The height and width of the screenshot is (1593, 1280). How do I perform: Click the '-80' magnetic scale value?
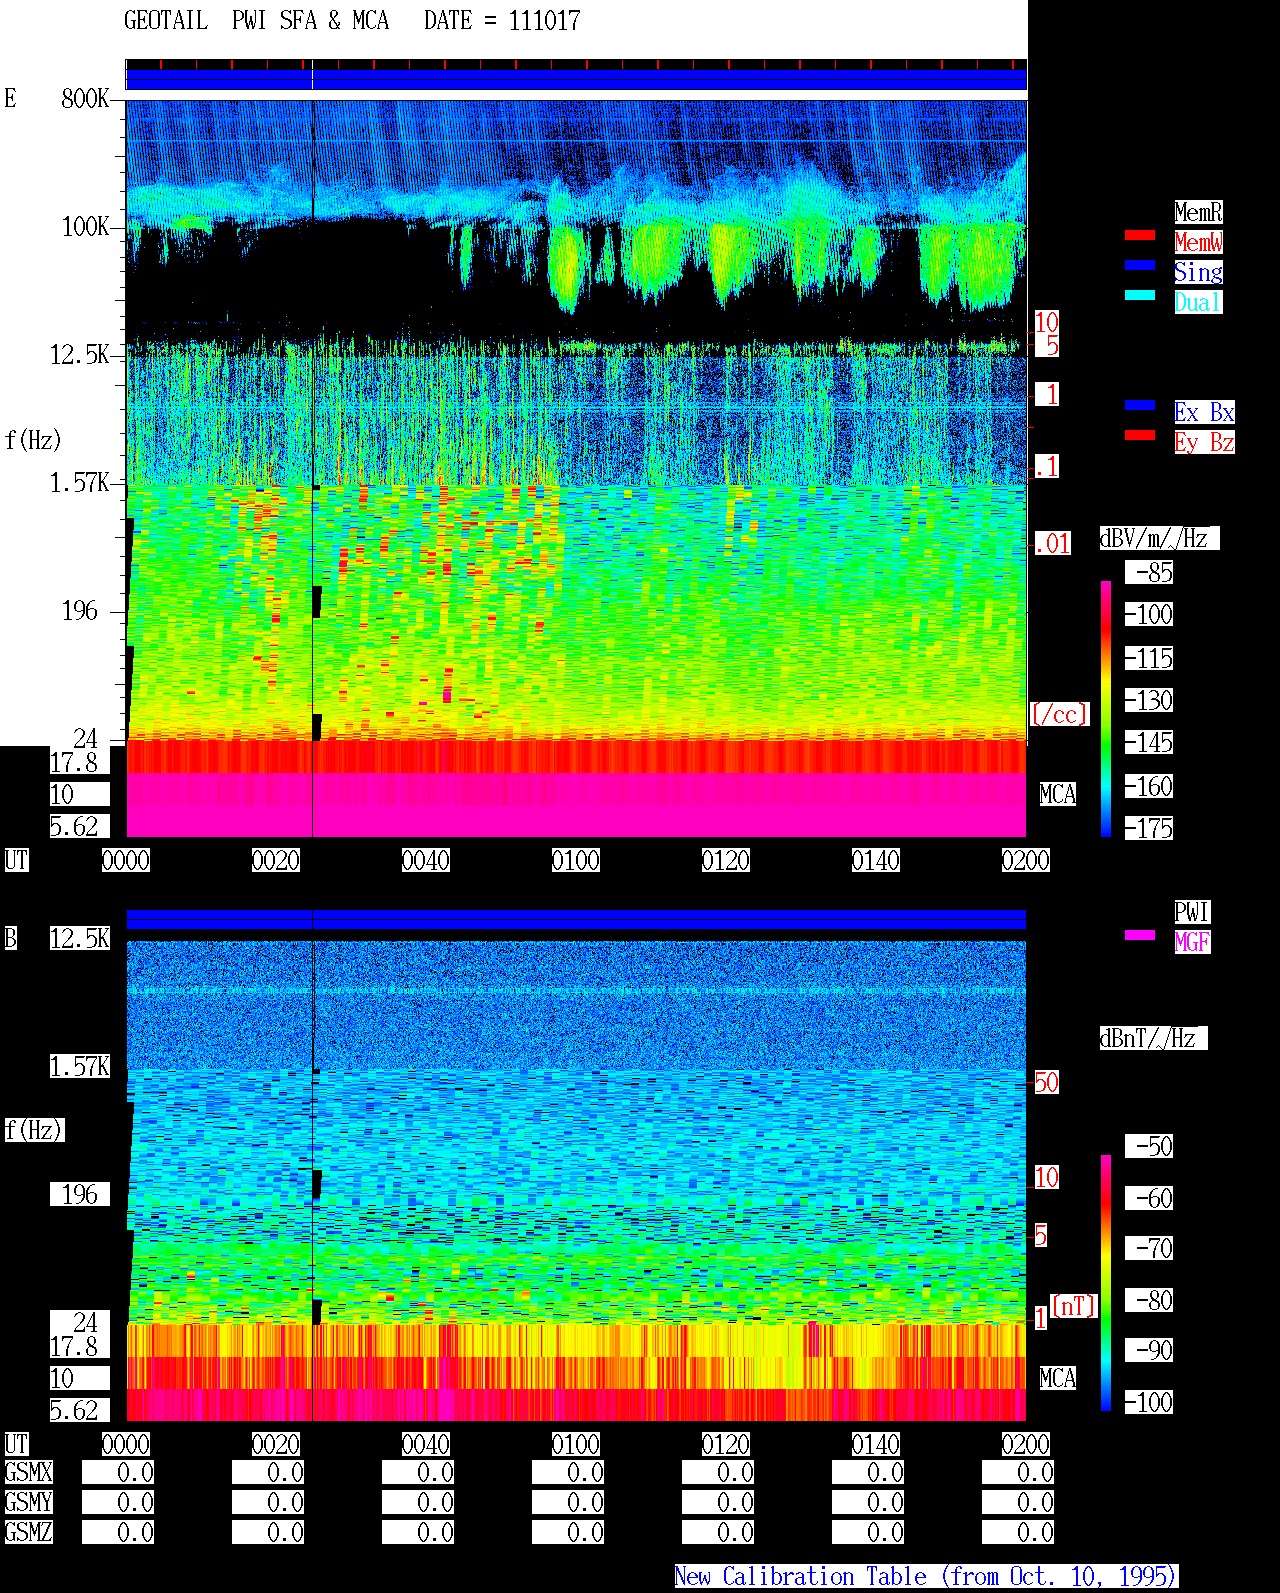click(1149, 1301)
